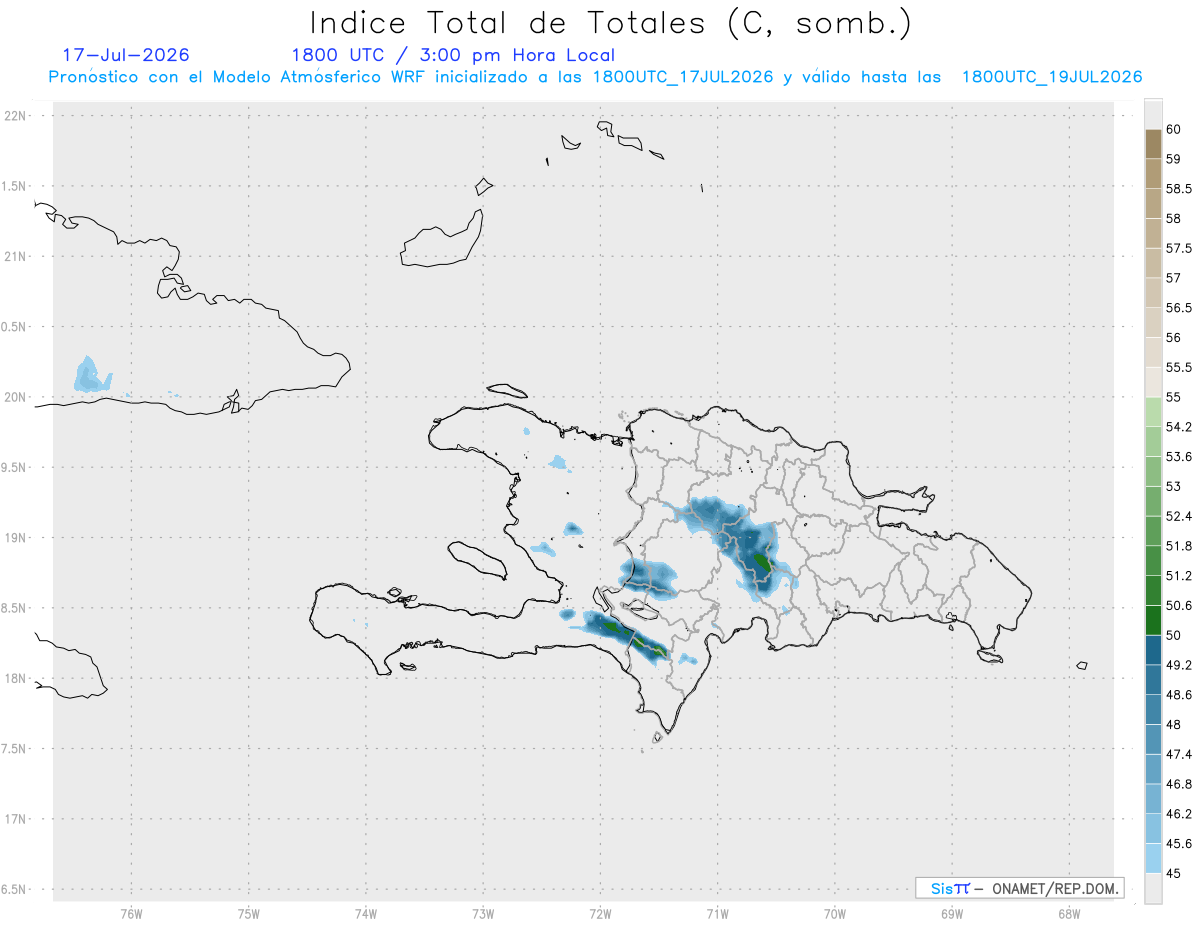Click the colorbar value '50.6'
The image size is (1200, 927).
1178,605
